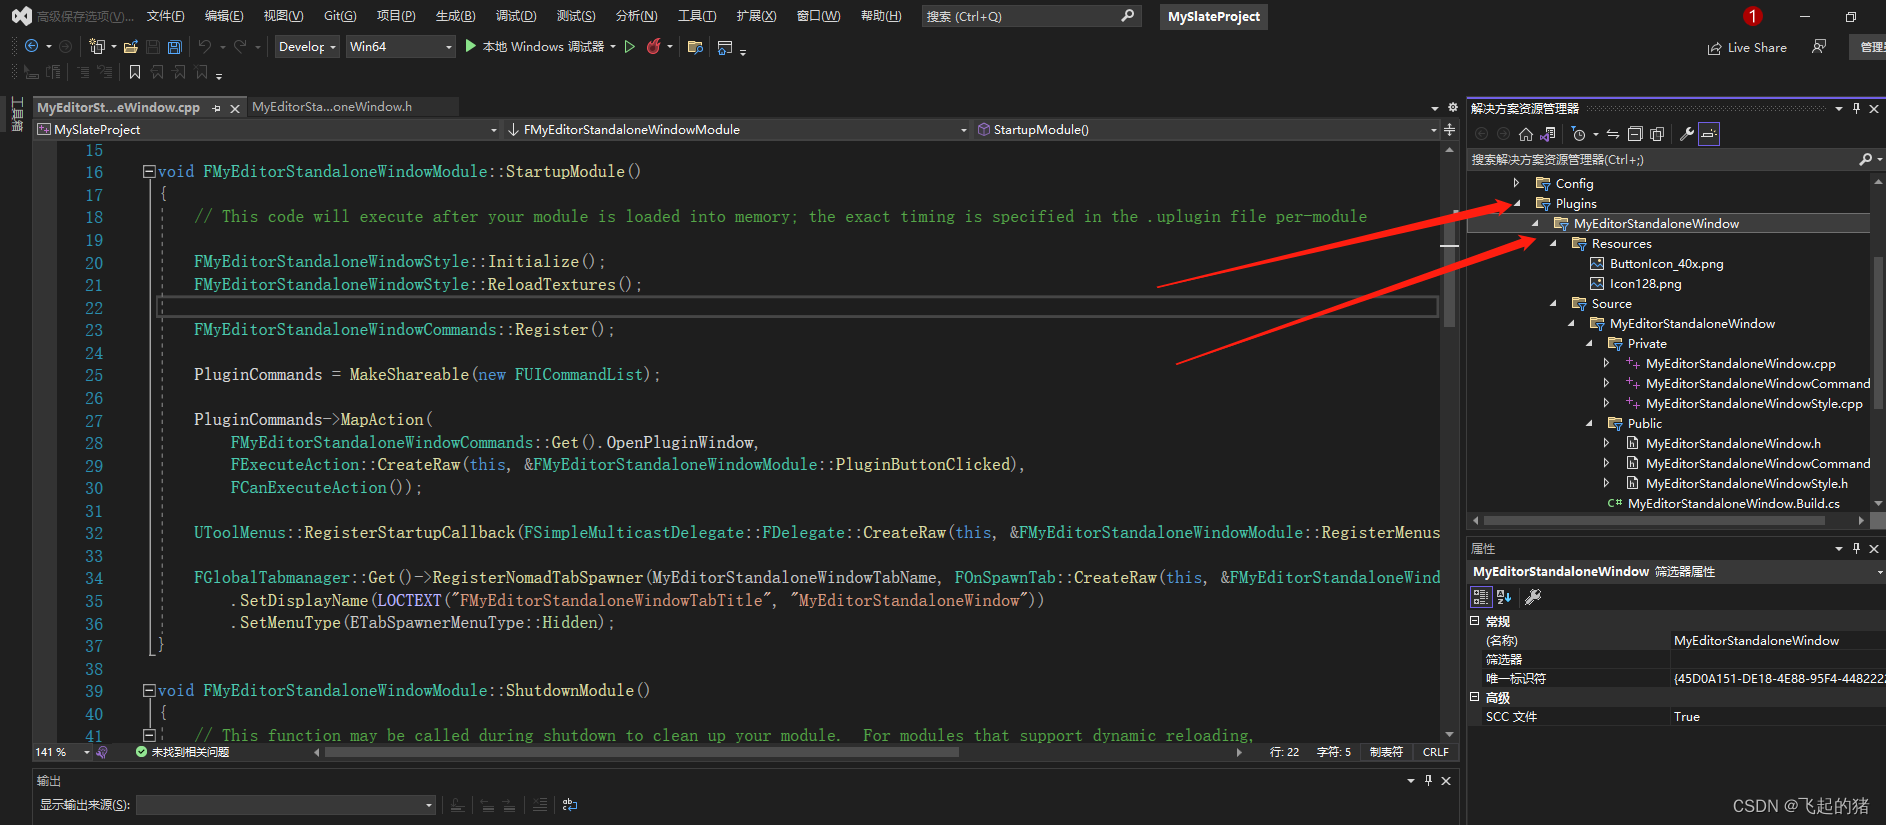Click the search magnifier in Solution Explorer
Screen dimensions: 1886x825
click(1865, 159)
